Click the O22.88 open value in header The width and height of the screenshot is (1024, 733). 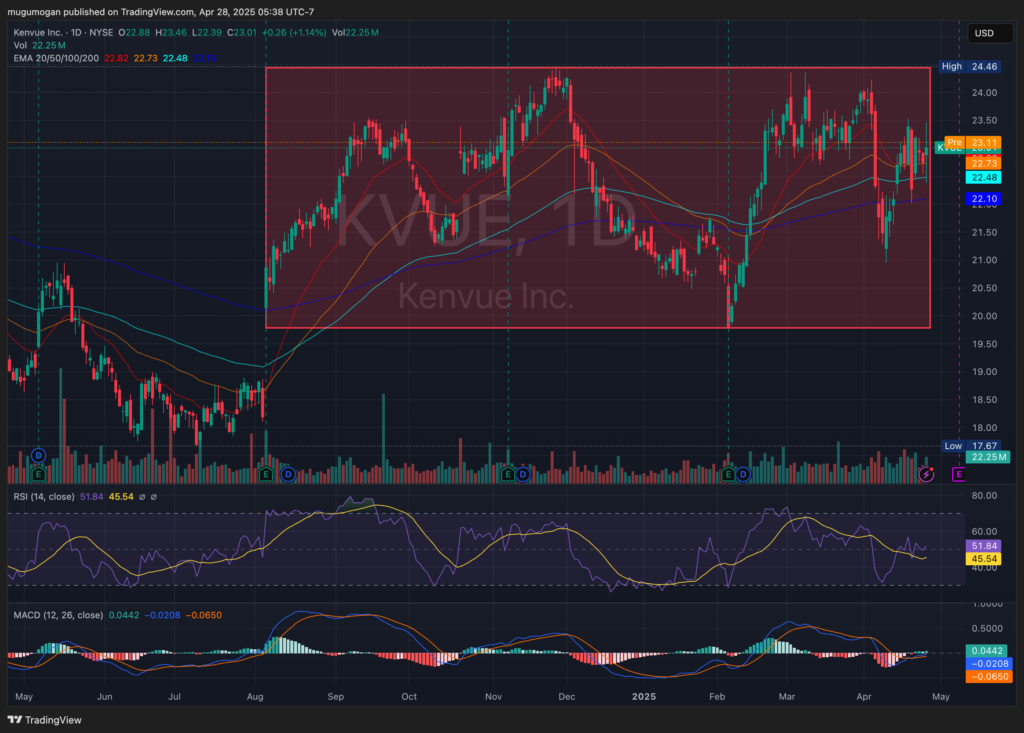click(x=134, y=32)
